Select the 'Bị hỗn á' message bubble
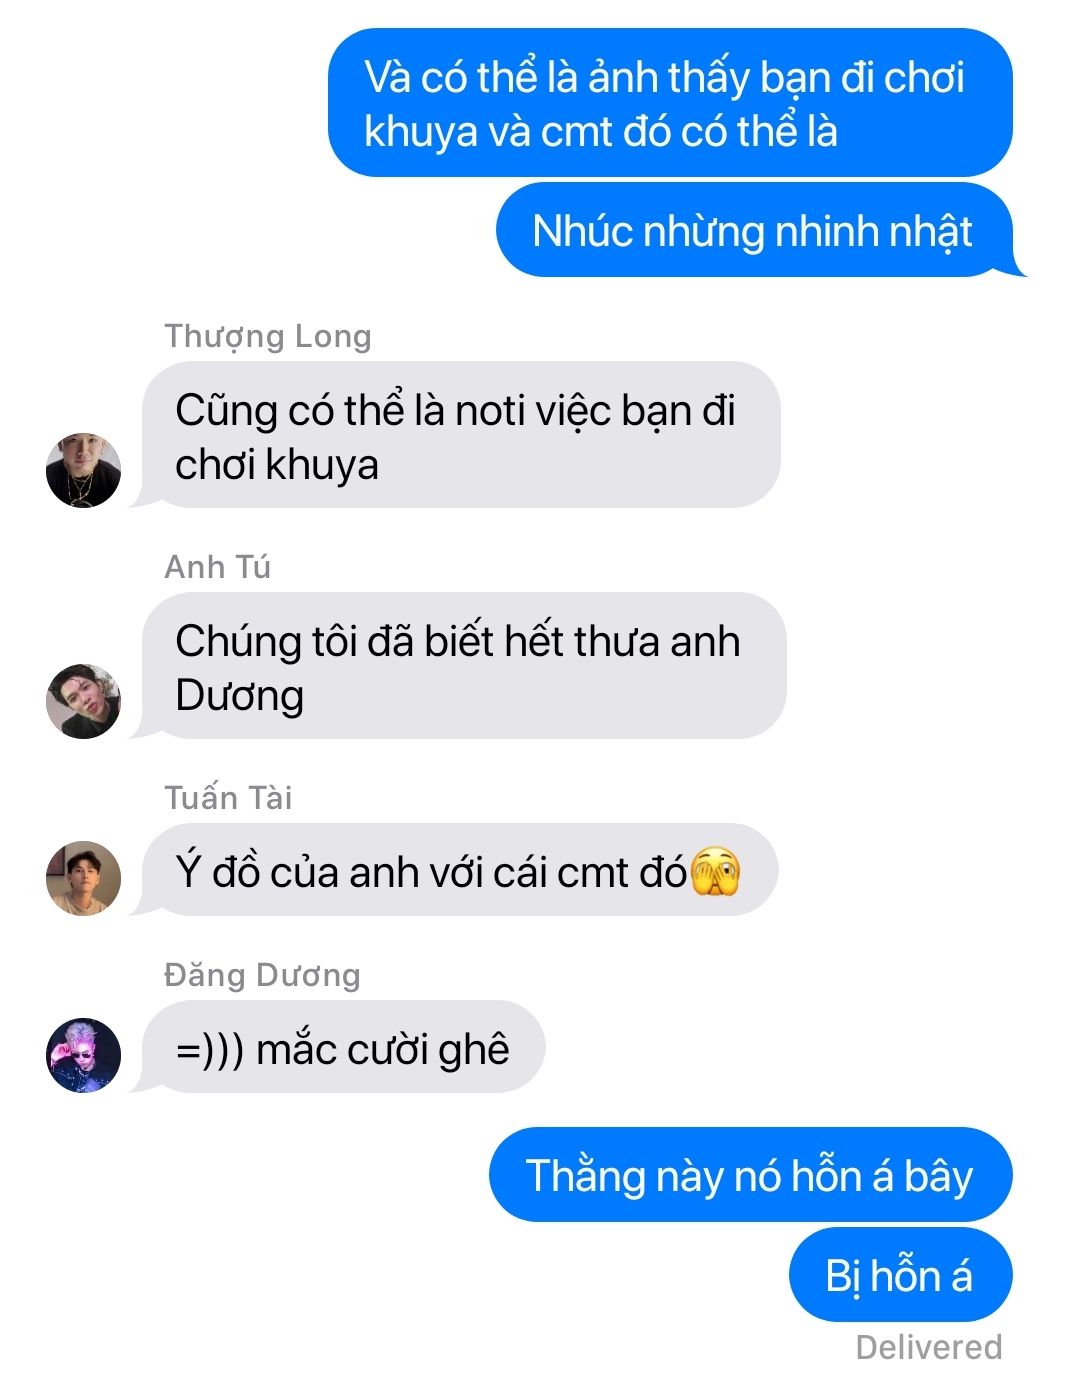 pos(900,1275)
